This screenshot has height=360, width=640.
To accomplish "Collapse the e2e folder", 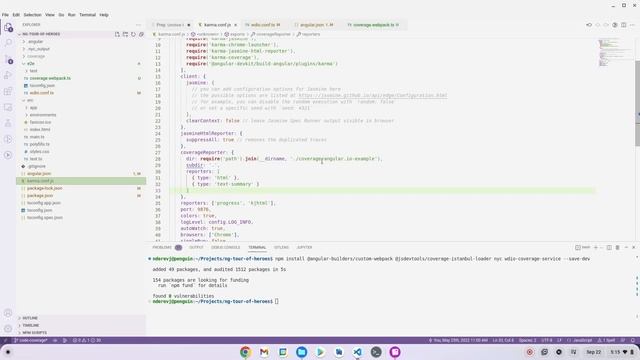I will 81,64.
